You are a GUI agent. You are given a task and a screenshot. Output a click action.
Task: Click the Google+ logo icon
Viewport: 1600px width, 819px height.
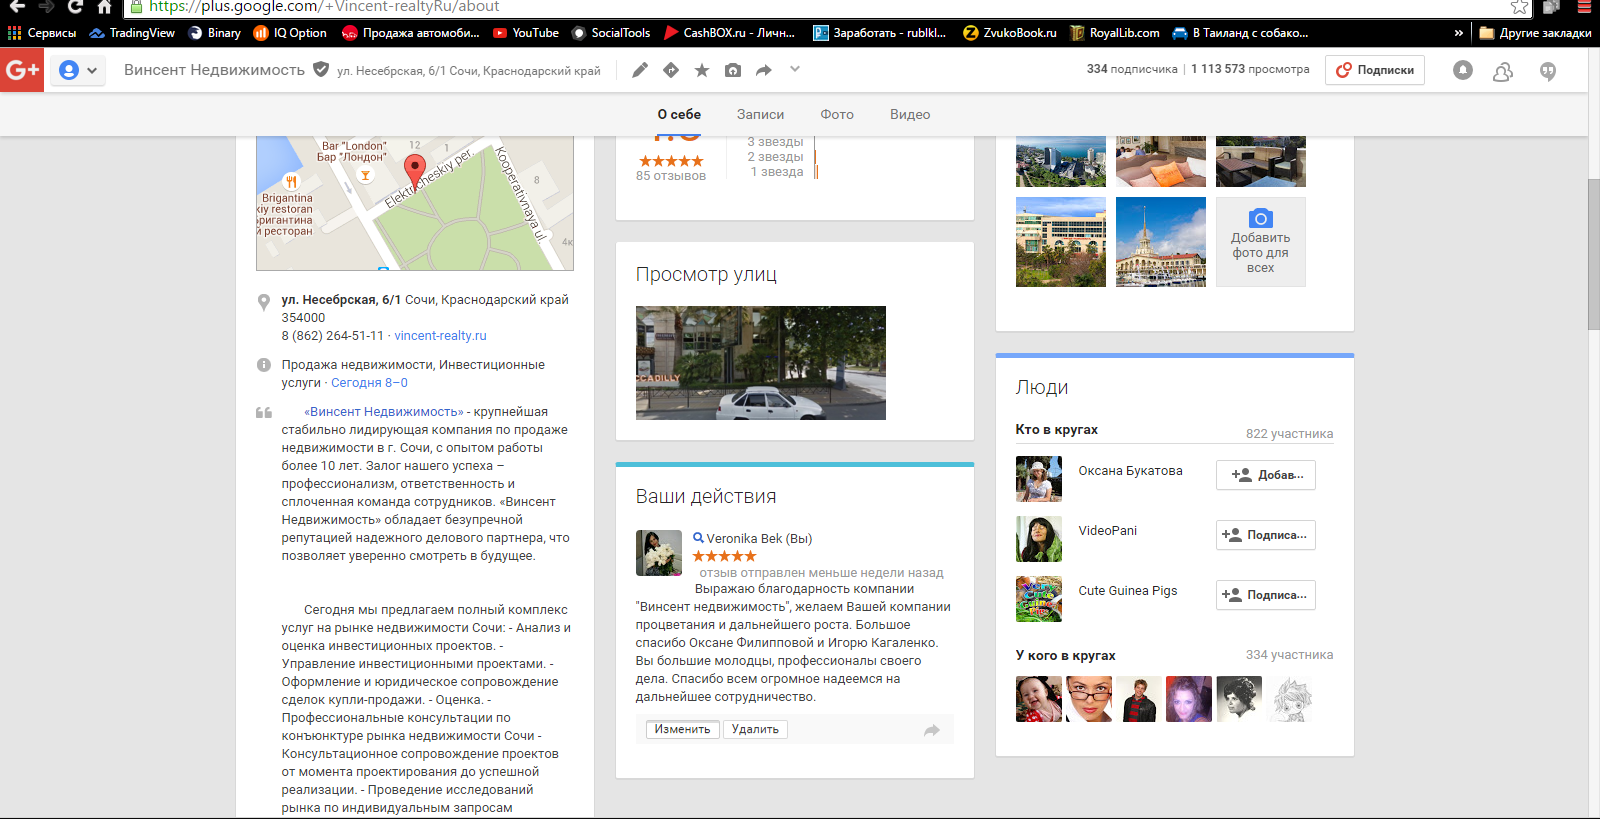point(22,70)
